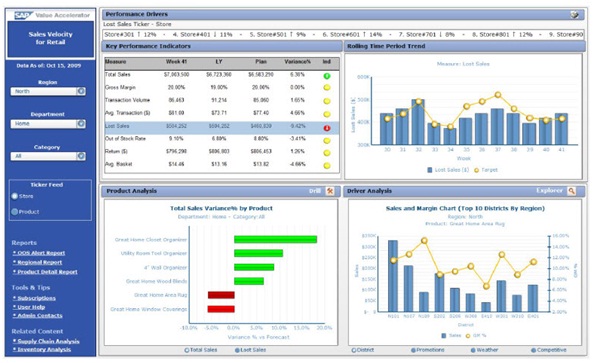
Task: Open the Subscriptions link
Action: pos(34,298)
